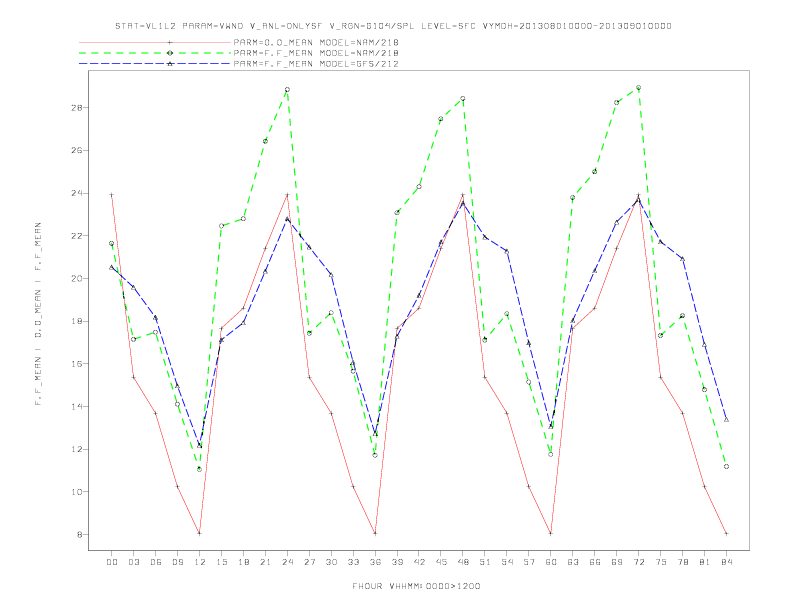Click x-axis tick label 51
The height and width of the screenshot is (612, 792).
click(x=485, y=562)
